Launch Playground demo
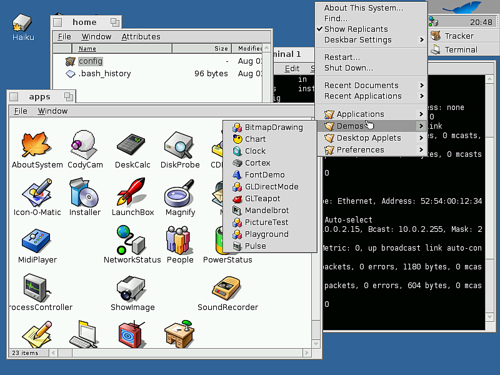Screen dimensions: 500x375 click(269, 234)
